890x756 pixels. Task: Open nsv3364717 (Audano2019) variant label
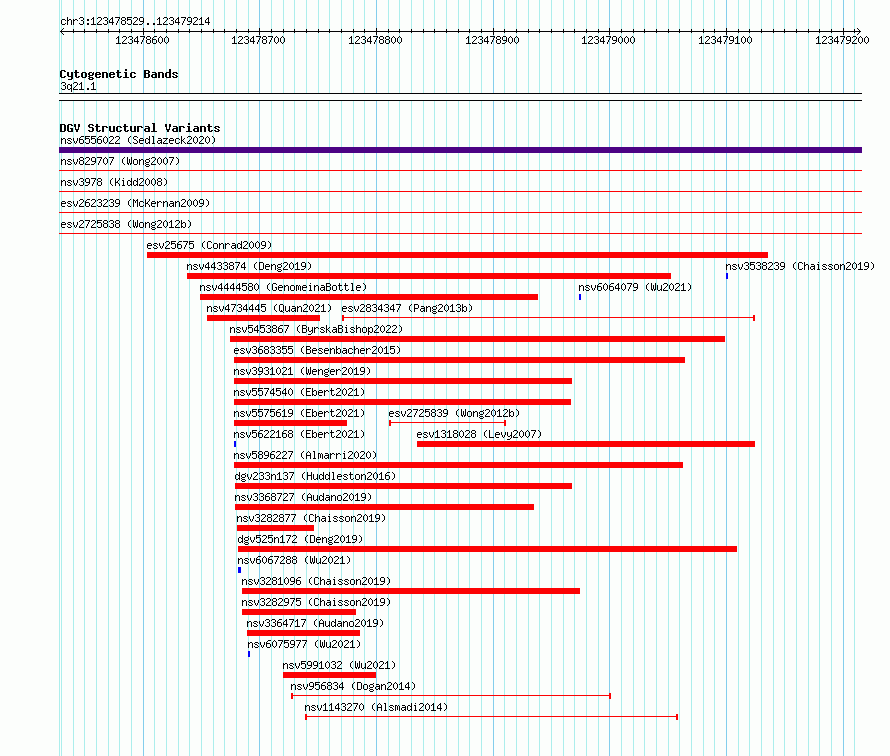315,623
